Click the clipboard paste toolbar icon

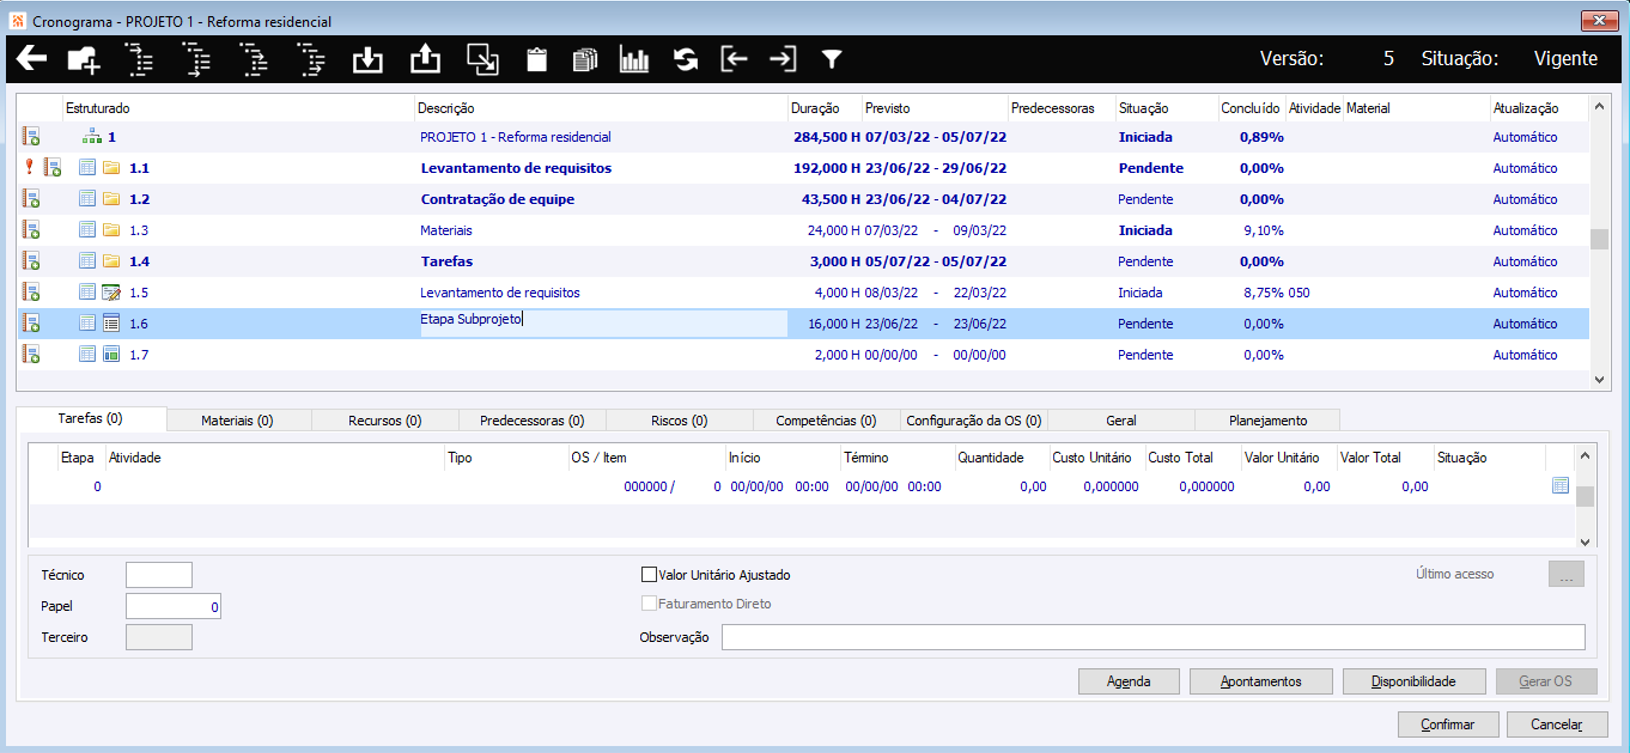coord(537,60)
